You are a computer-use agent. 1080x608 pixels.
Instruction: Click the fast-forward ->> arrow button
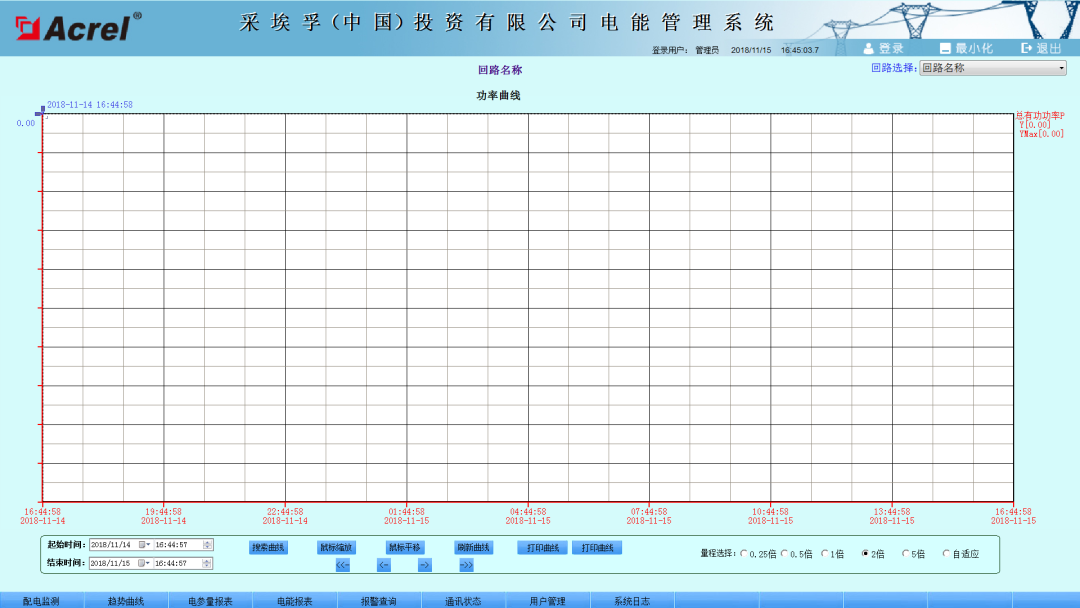(466, 565)
